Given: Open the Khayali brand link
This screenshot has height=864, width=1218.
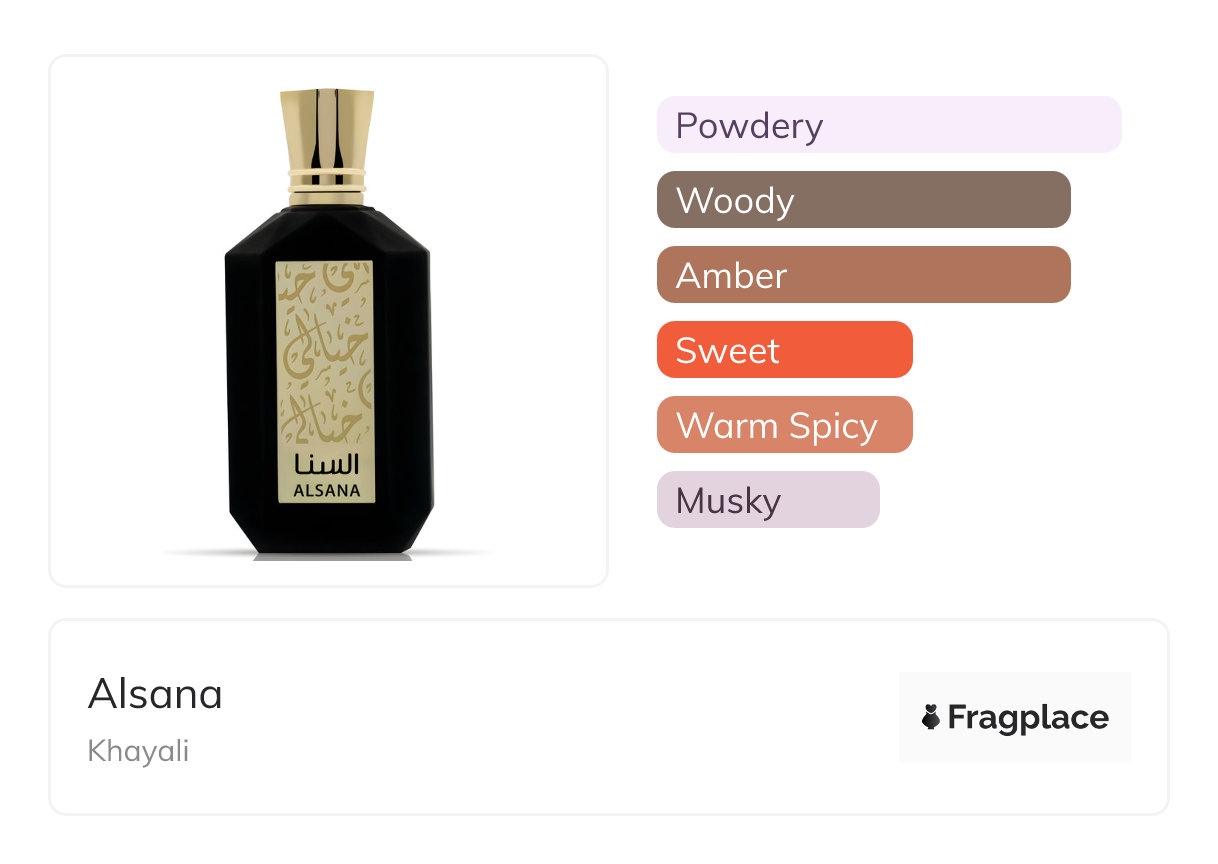Looking at the screenshot, I should [x=138, y=751].
